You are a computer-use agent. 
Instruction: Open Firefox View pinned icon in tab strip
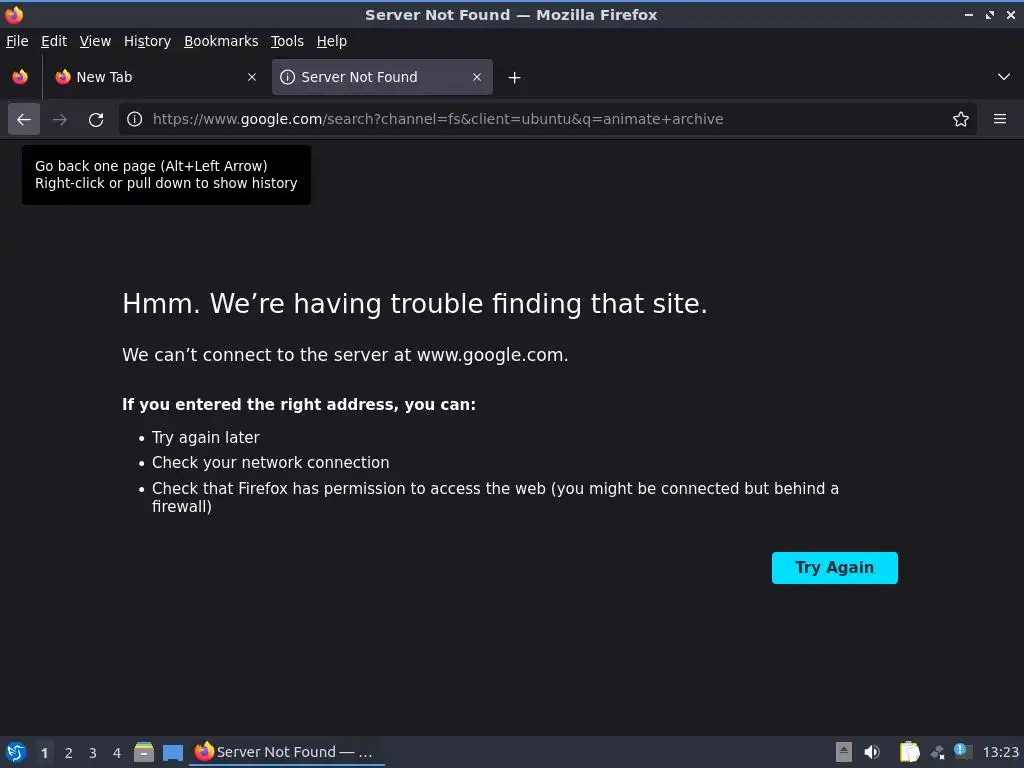20,77
